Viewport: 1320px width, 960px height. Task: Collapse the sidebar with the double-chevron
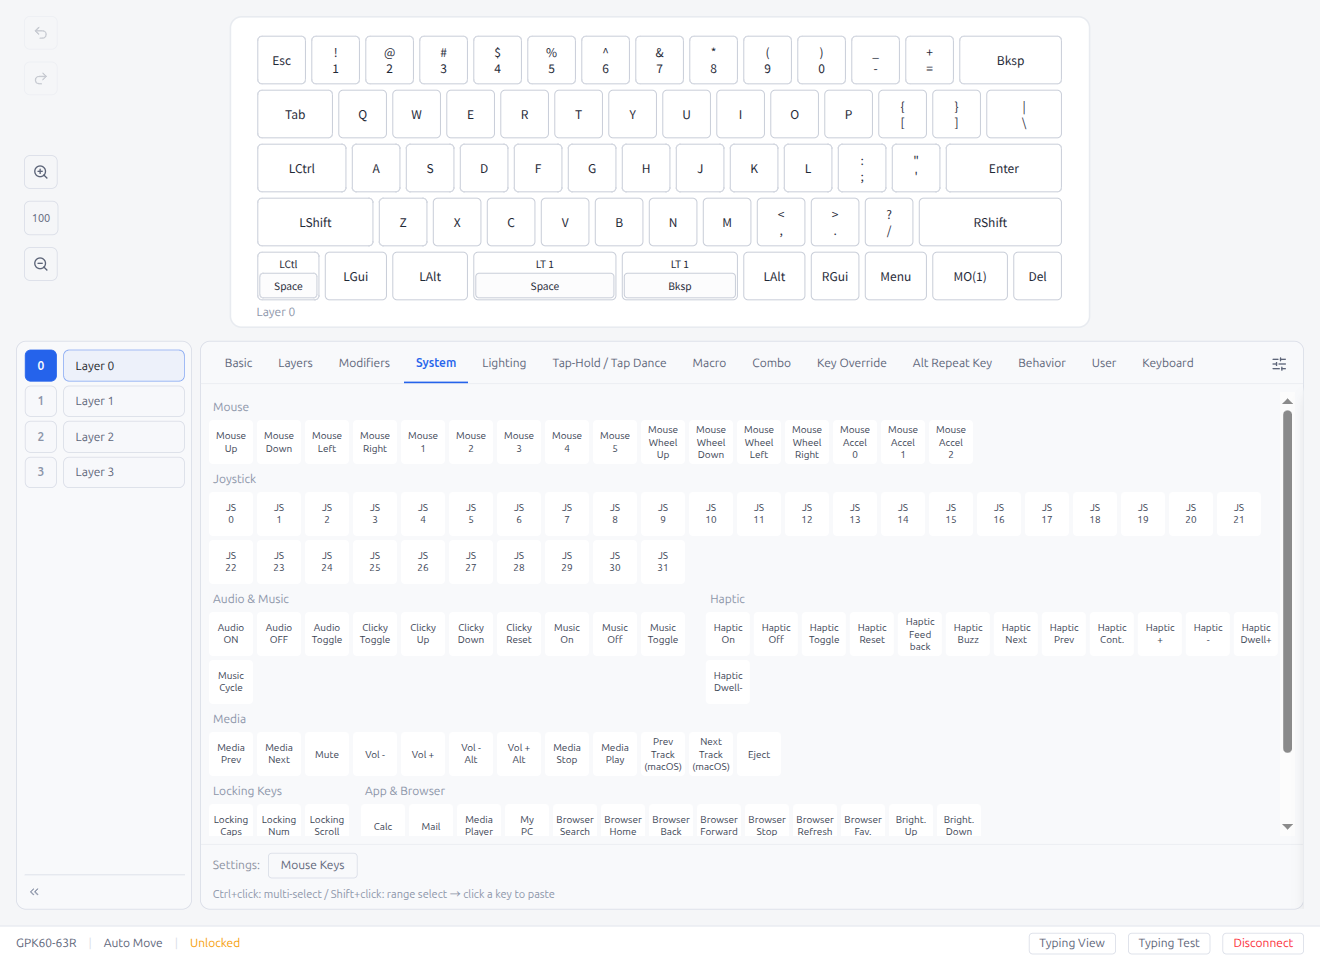33,891
